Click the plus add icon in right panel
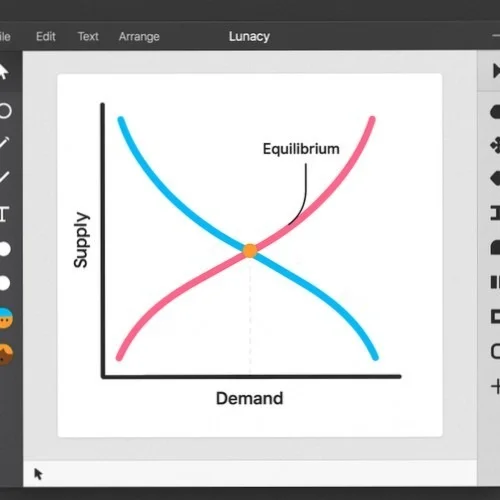This screenshot has height=500, width=500. [x=496, y=387]
